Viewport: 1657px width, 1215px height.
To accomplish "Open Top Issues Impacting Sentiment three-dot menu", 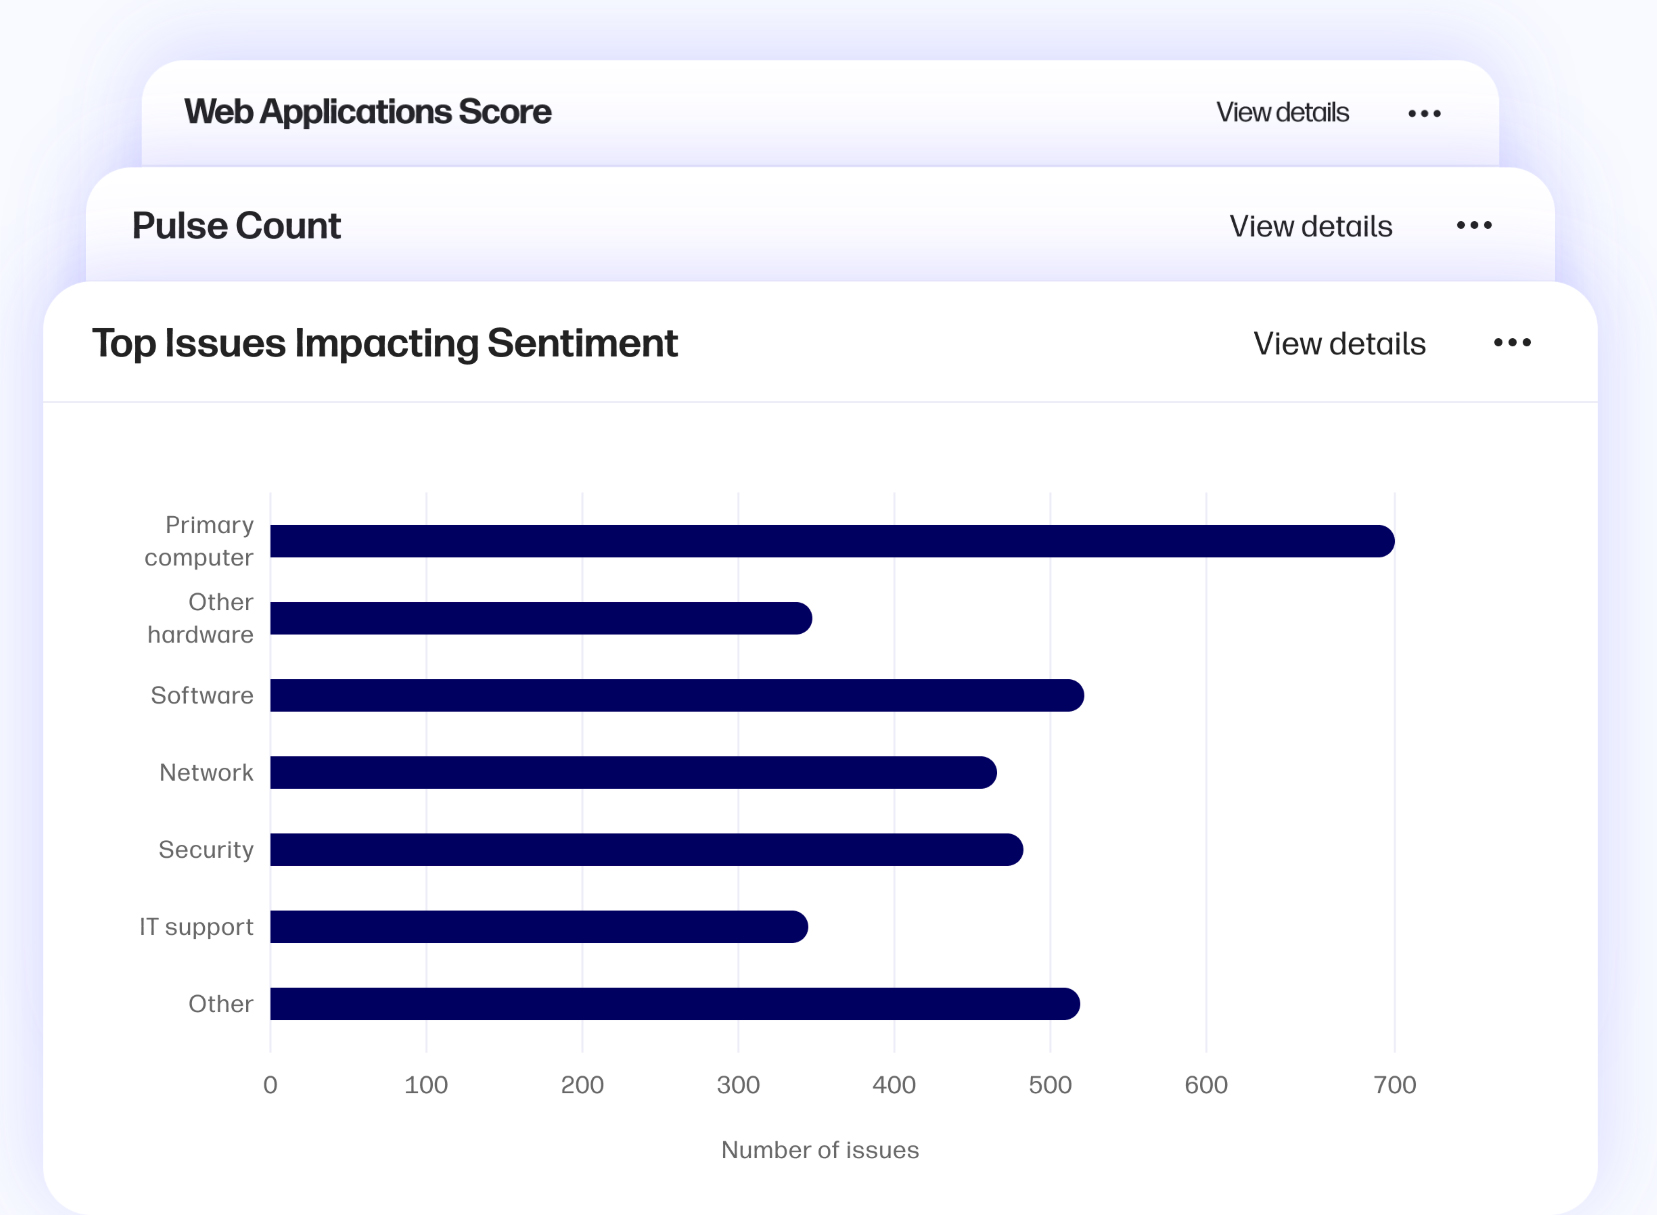I will click(1512, 343).
